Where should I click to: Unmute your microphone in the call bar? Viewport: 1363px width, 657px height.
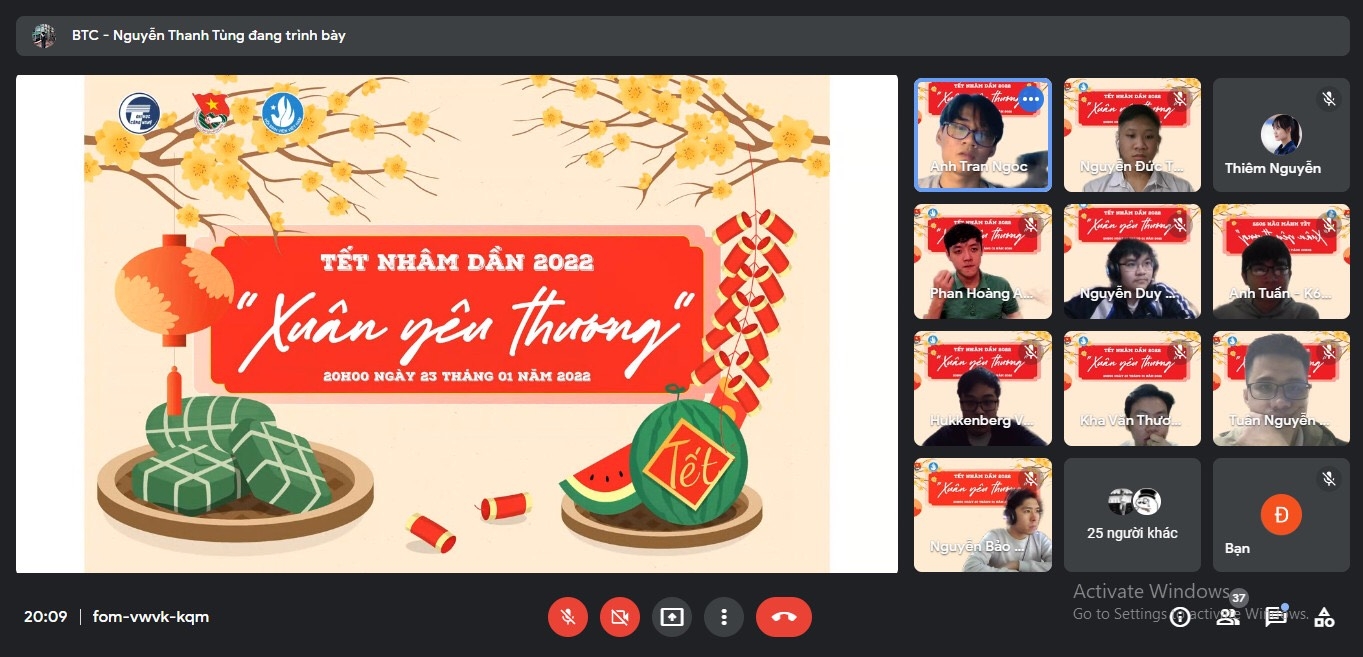pyautogui.click(x=567, y=617)
